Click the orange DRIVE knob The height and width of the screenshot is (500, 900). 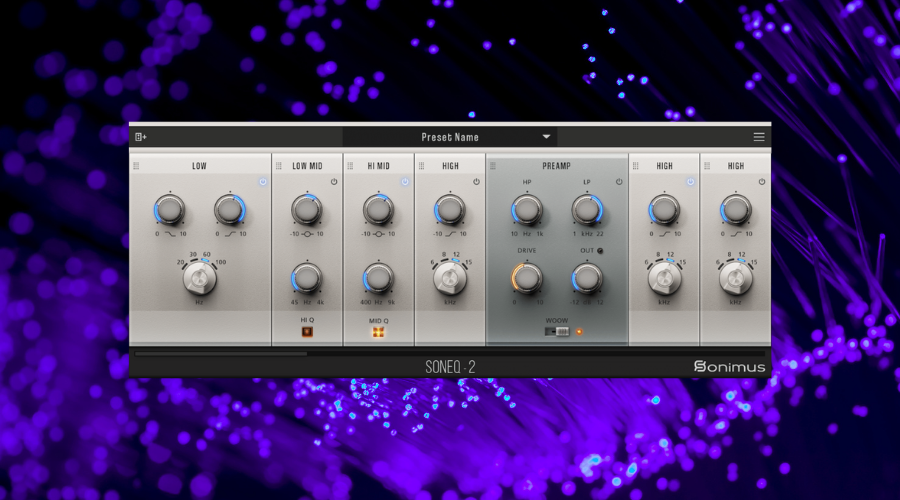pos(527,278)
